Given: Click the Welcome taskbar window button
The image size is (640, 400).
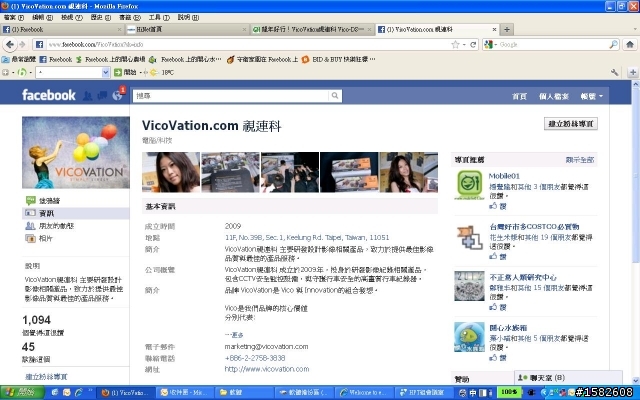Looking at the screenshot, I should coord(366,393).
